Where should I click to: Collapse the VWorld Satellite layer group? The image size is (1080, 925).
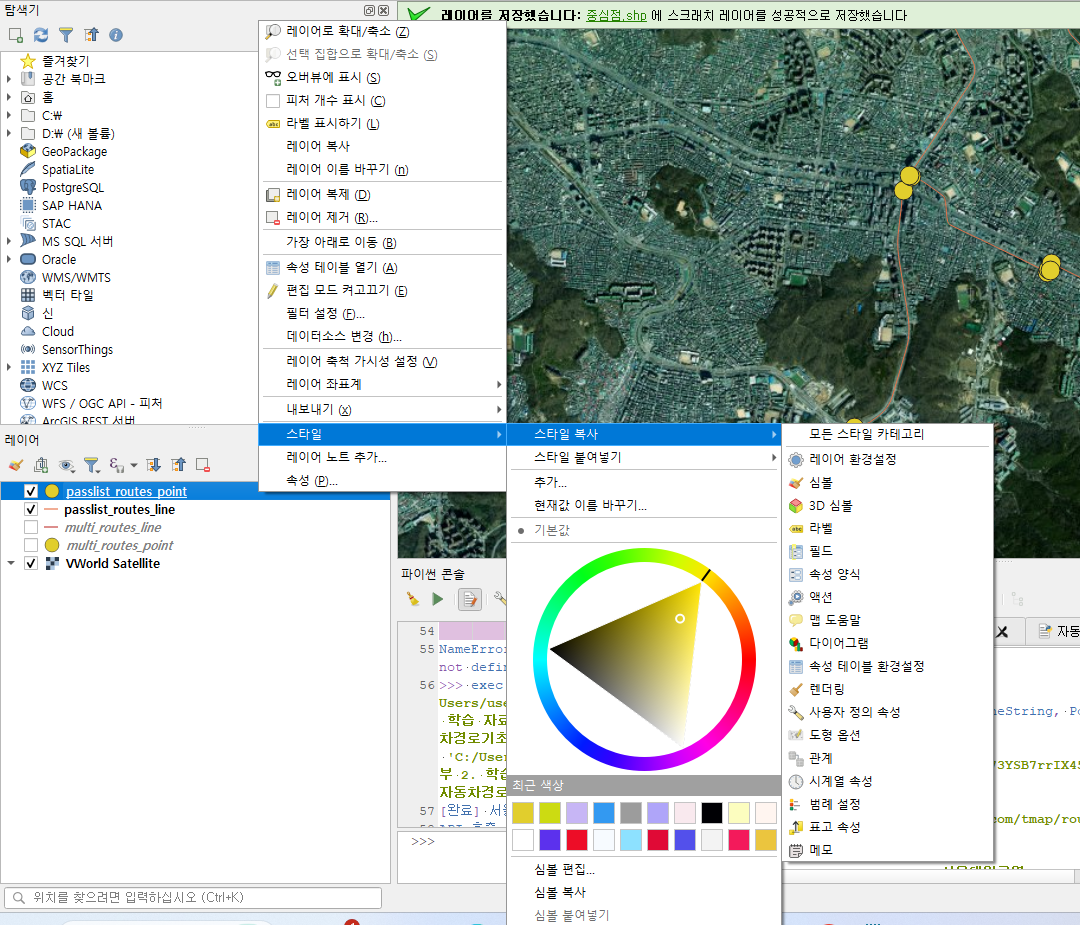(x=11, y=563)
